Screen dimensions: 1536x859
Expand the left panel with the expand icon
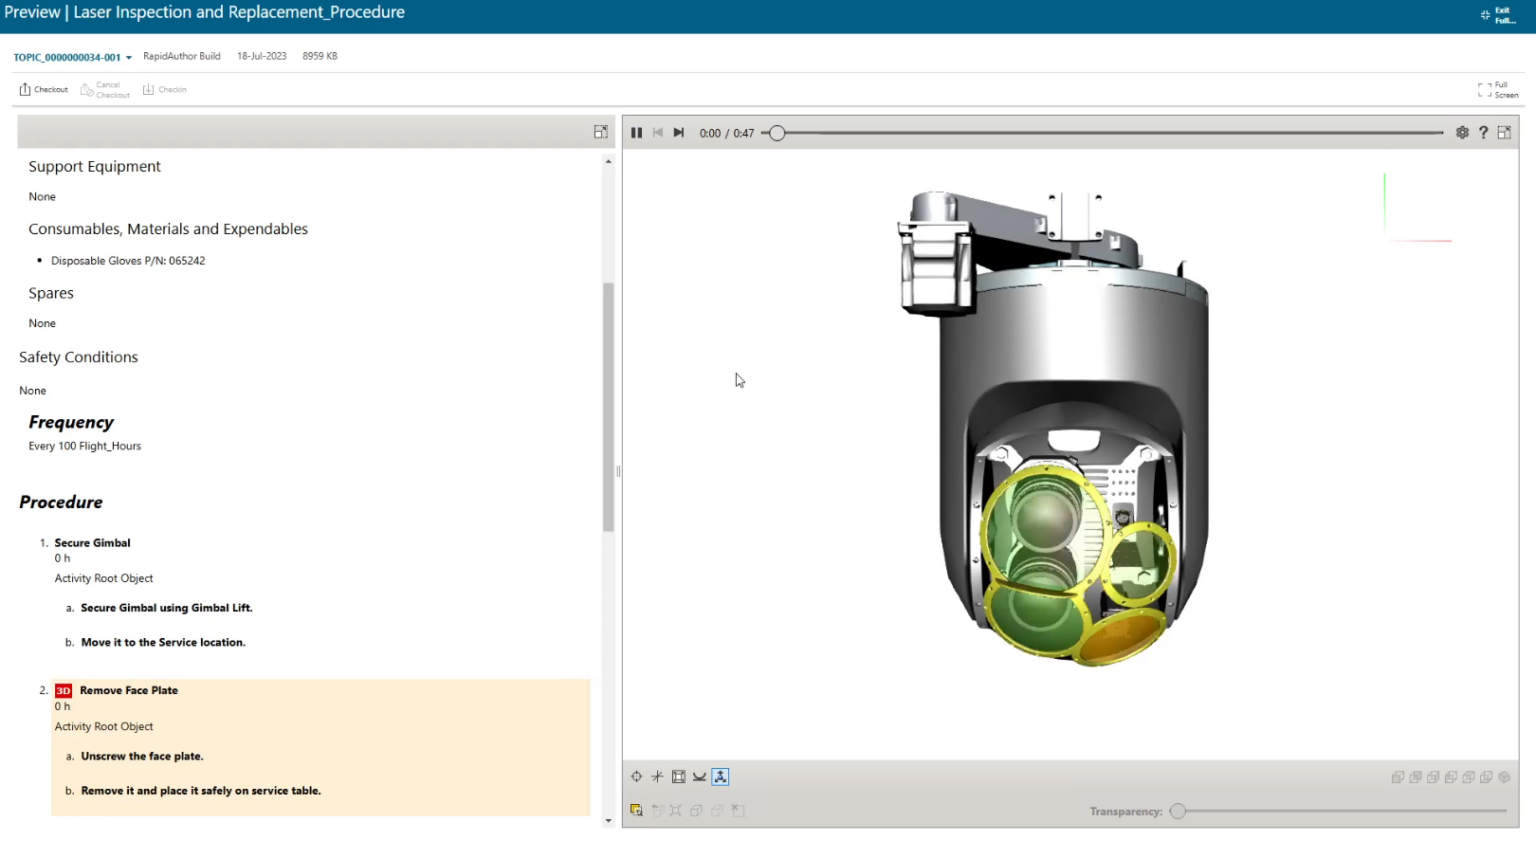coord(601,131)
